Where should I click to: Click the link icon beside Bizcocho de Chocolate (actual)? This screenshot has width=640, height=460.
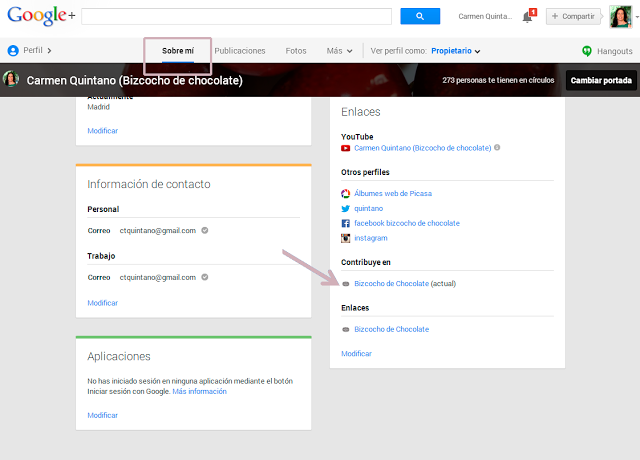coord(346,284)
